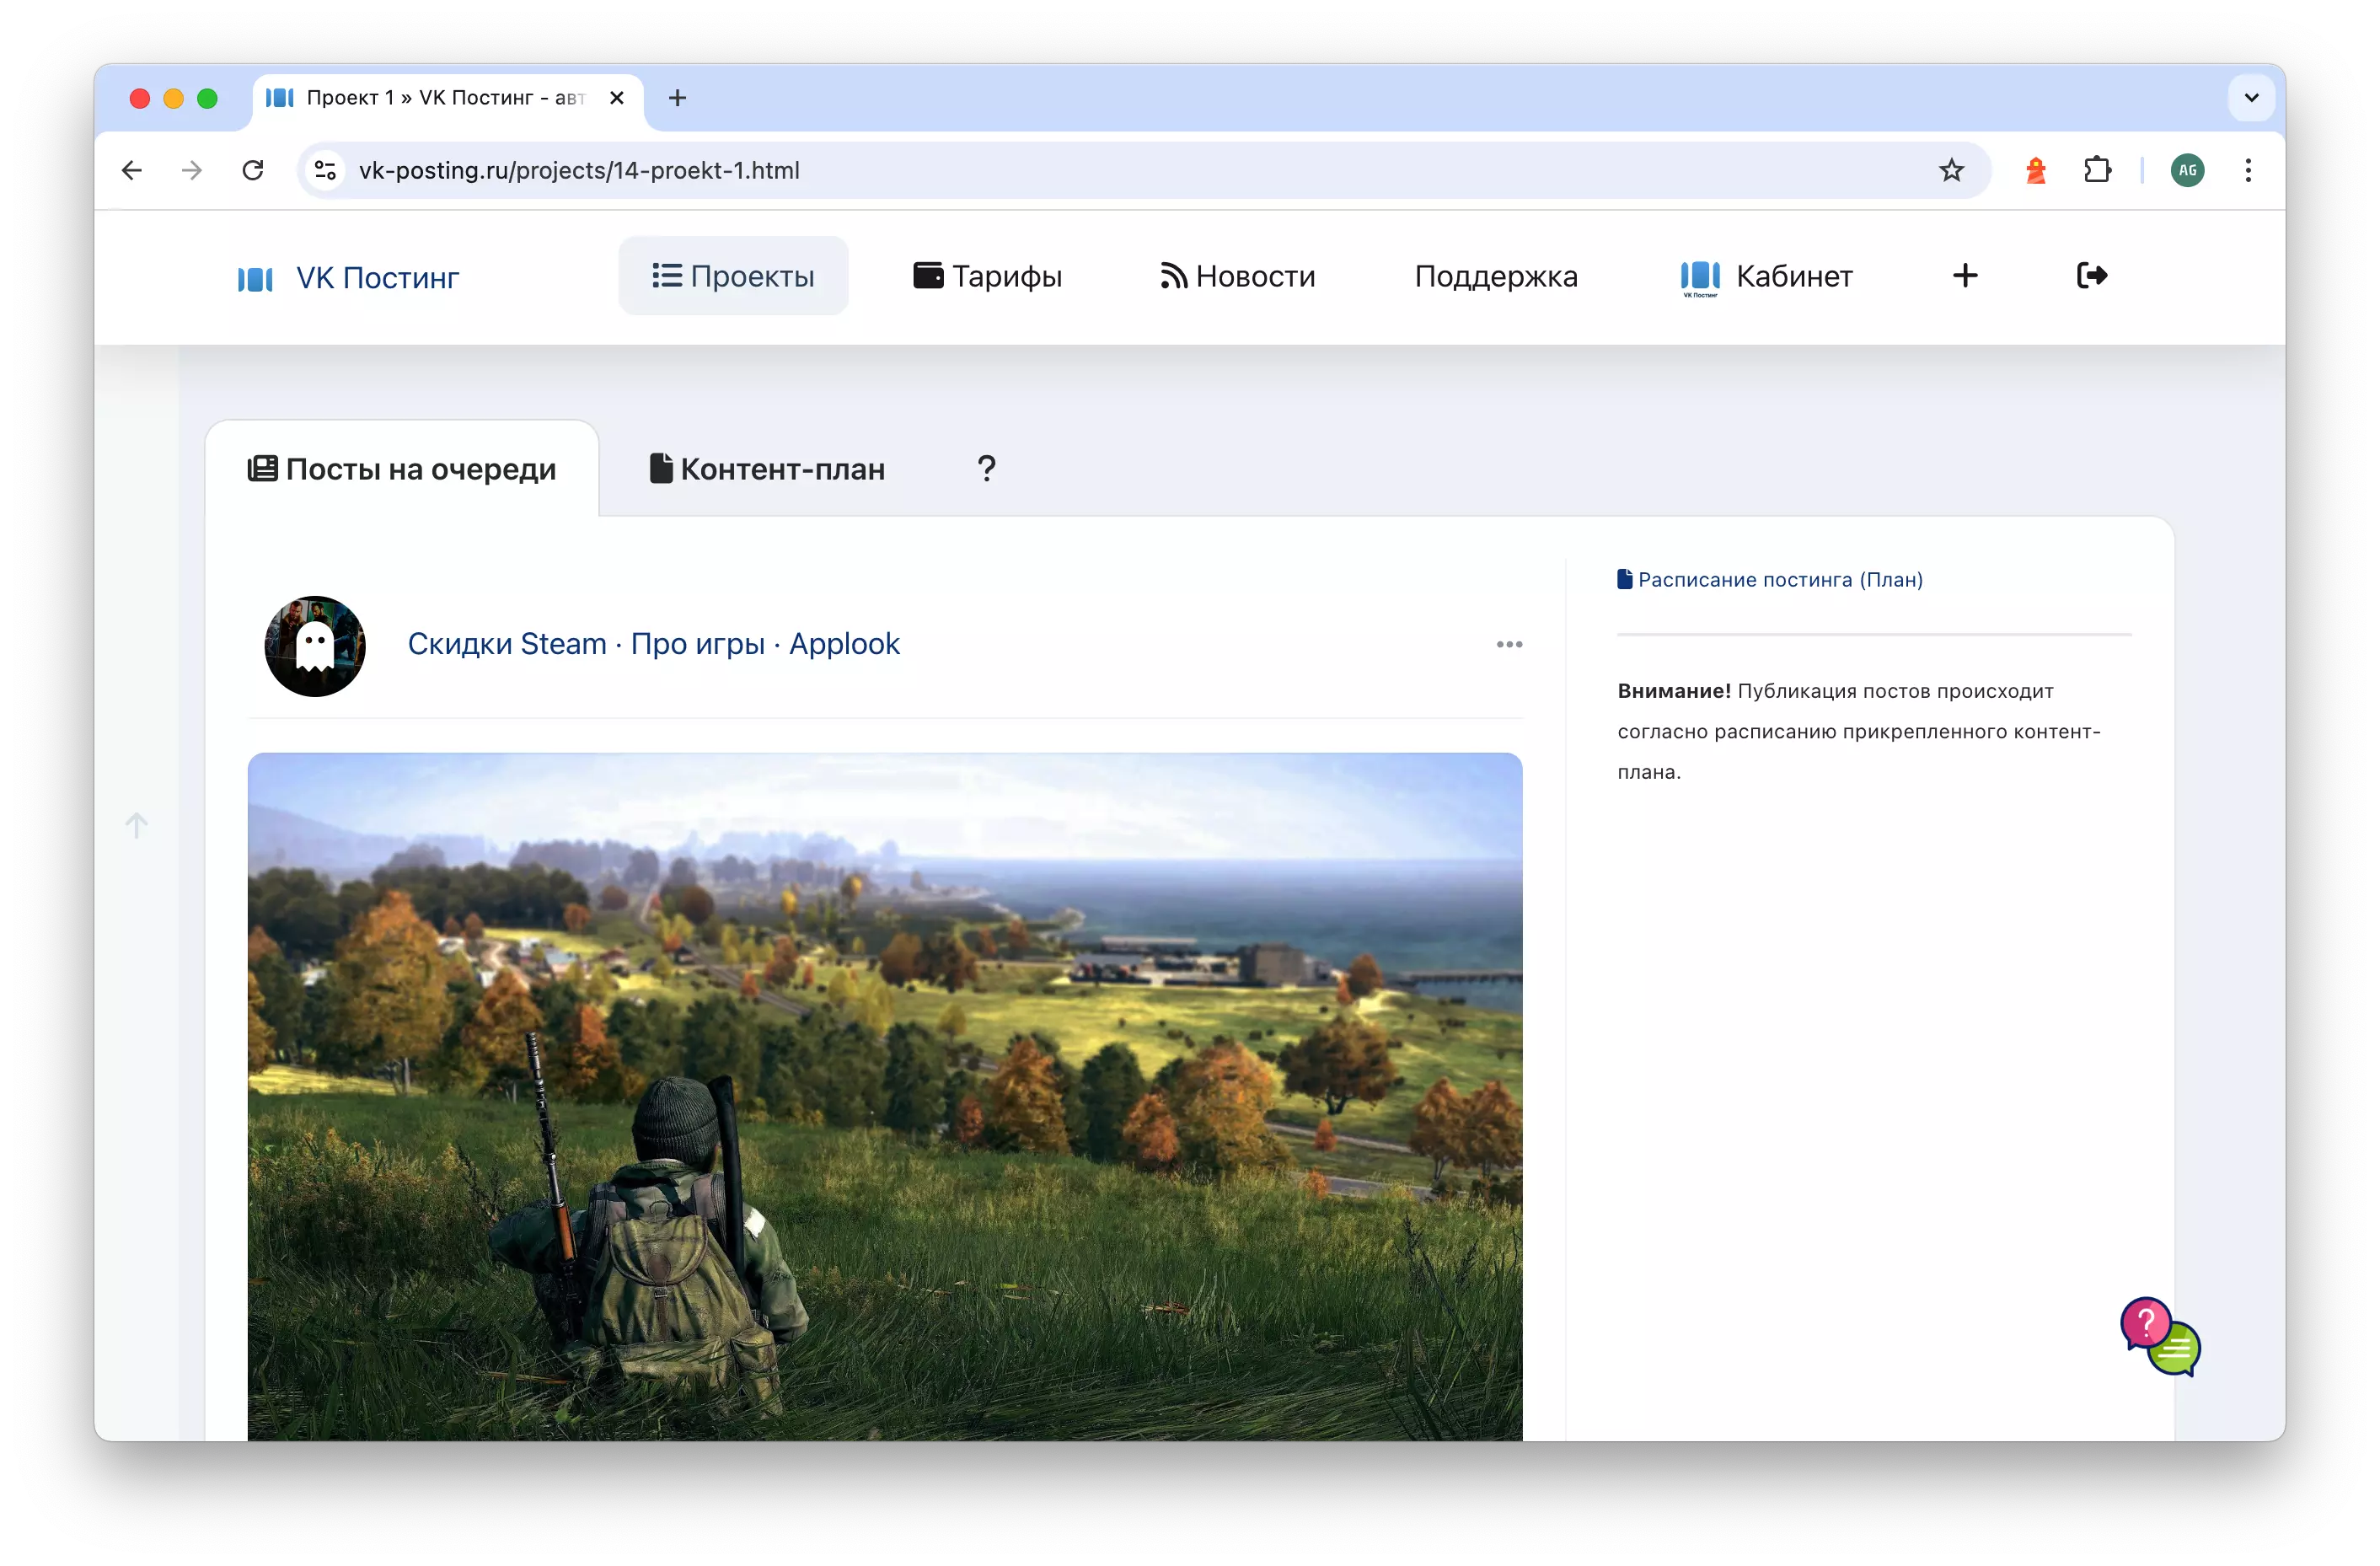The width and height of the screenshot is (2380, 1566).
Task: Open the question mark help tab
Action: point(986,469)
